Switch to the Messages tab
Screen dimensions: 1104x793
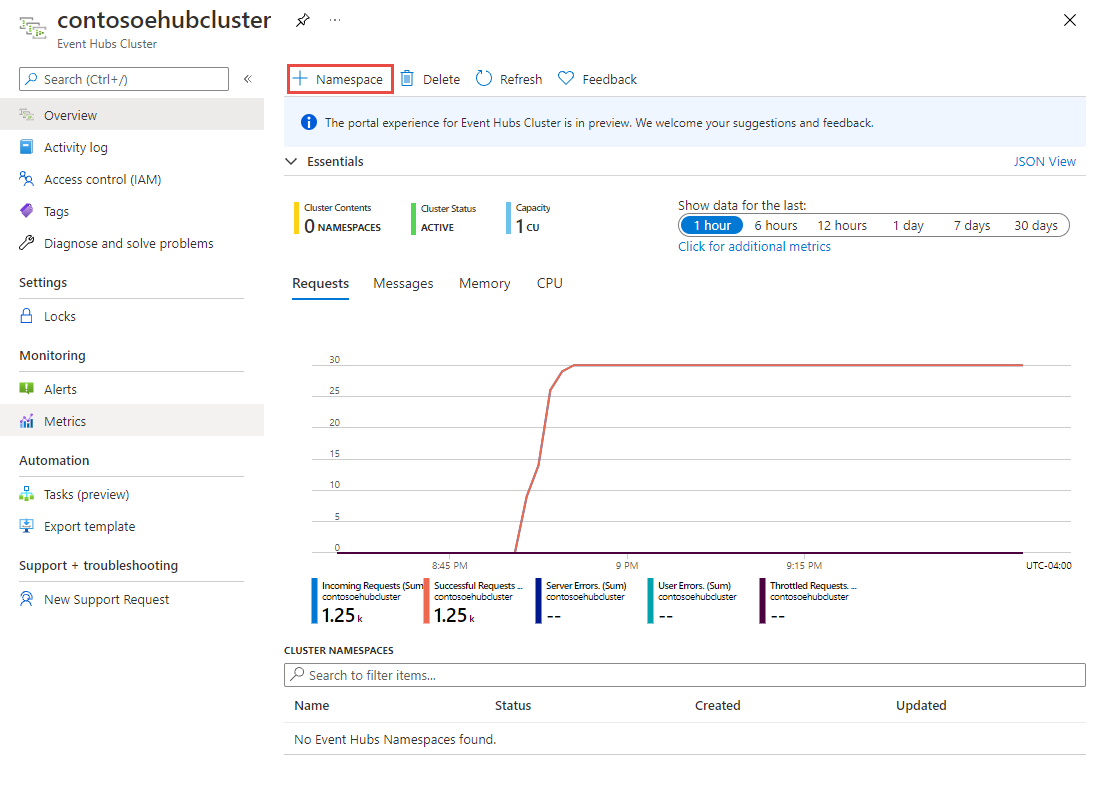[403, 283]
